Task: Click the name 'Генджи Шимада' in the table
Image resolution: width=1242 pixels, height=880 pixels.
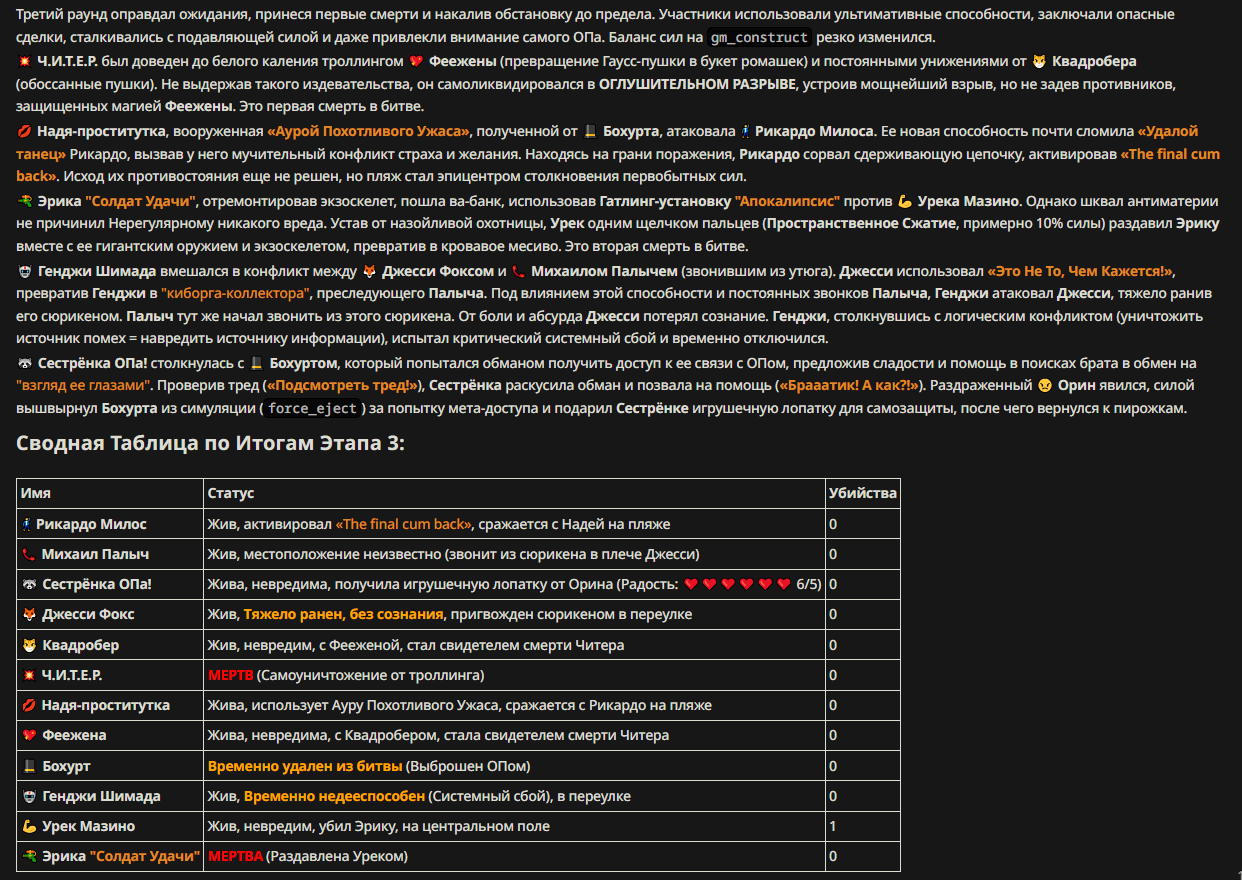Action: [x=101, y=796]
